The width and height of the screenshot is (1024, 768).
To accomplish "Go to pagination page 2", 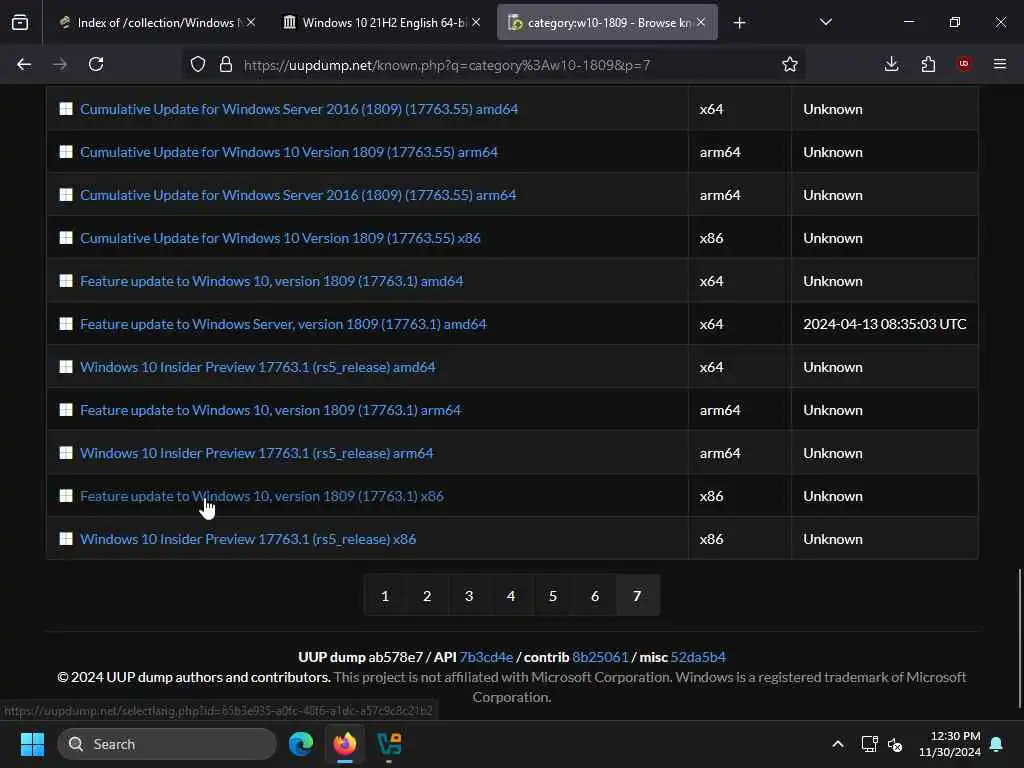I will pyautogui.click(x=427, y=596).
